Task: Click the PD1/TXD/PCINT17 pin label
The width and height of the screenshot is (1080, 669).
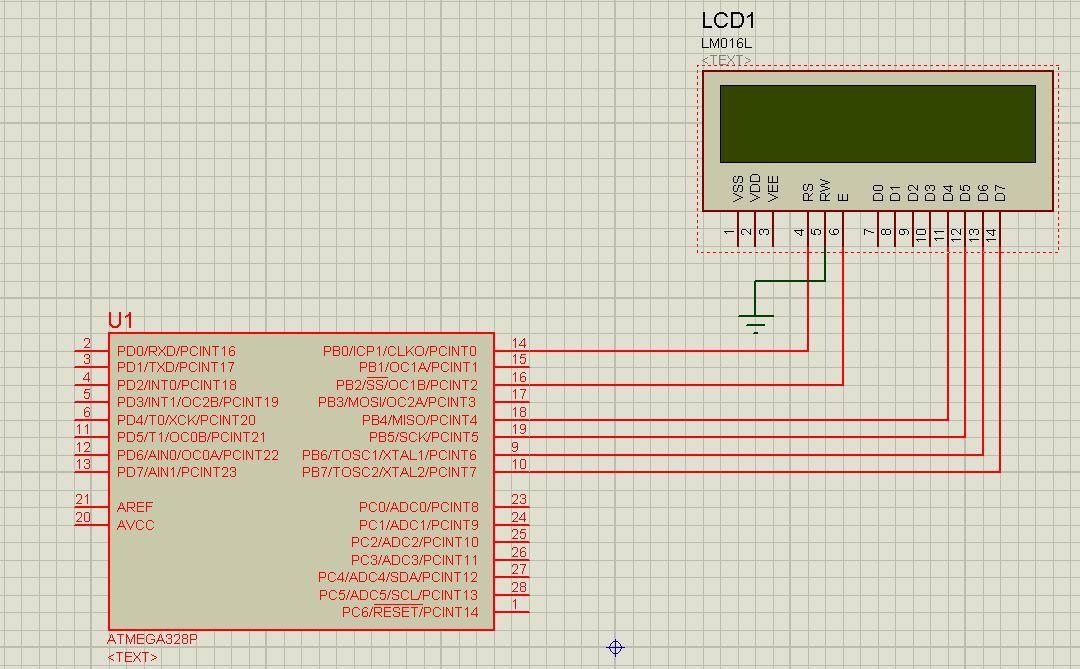Action: [x=176, y=367]
